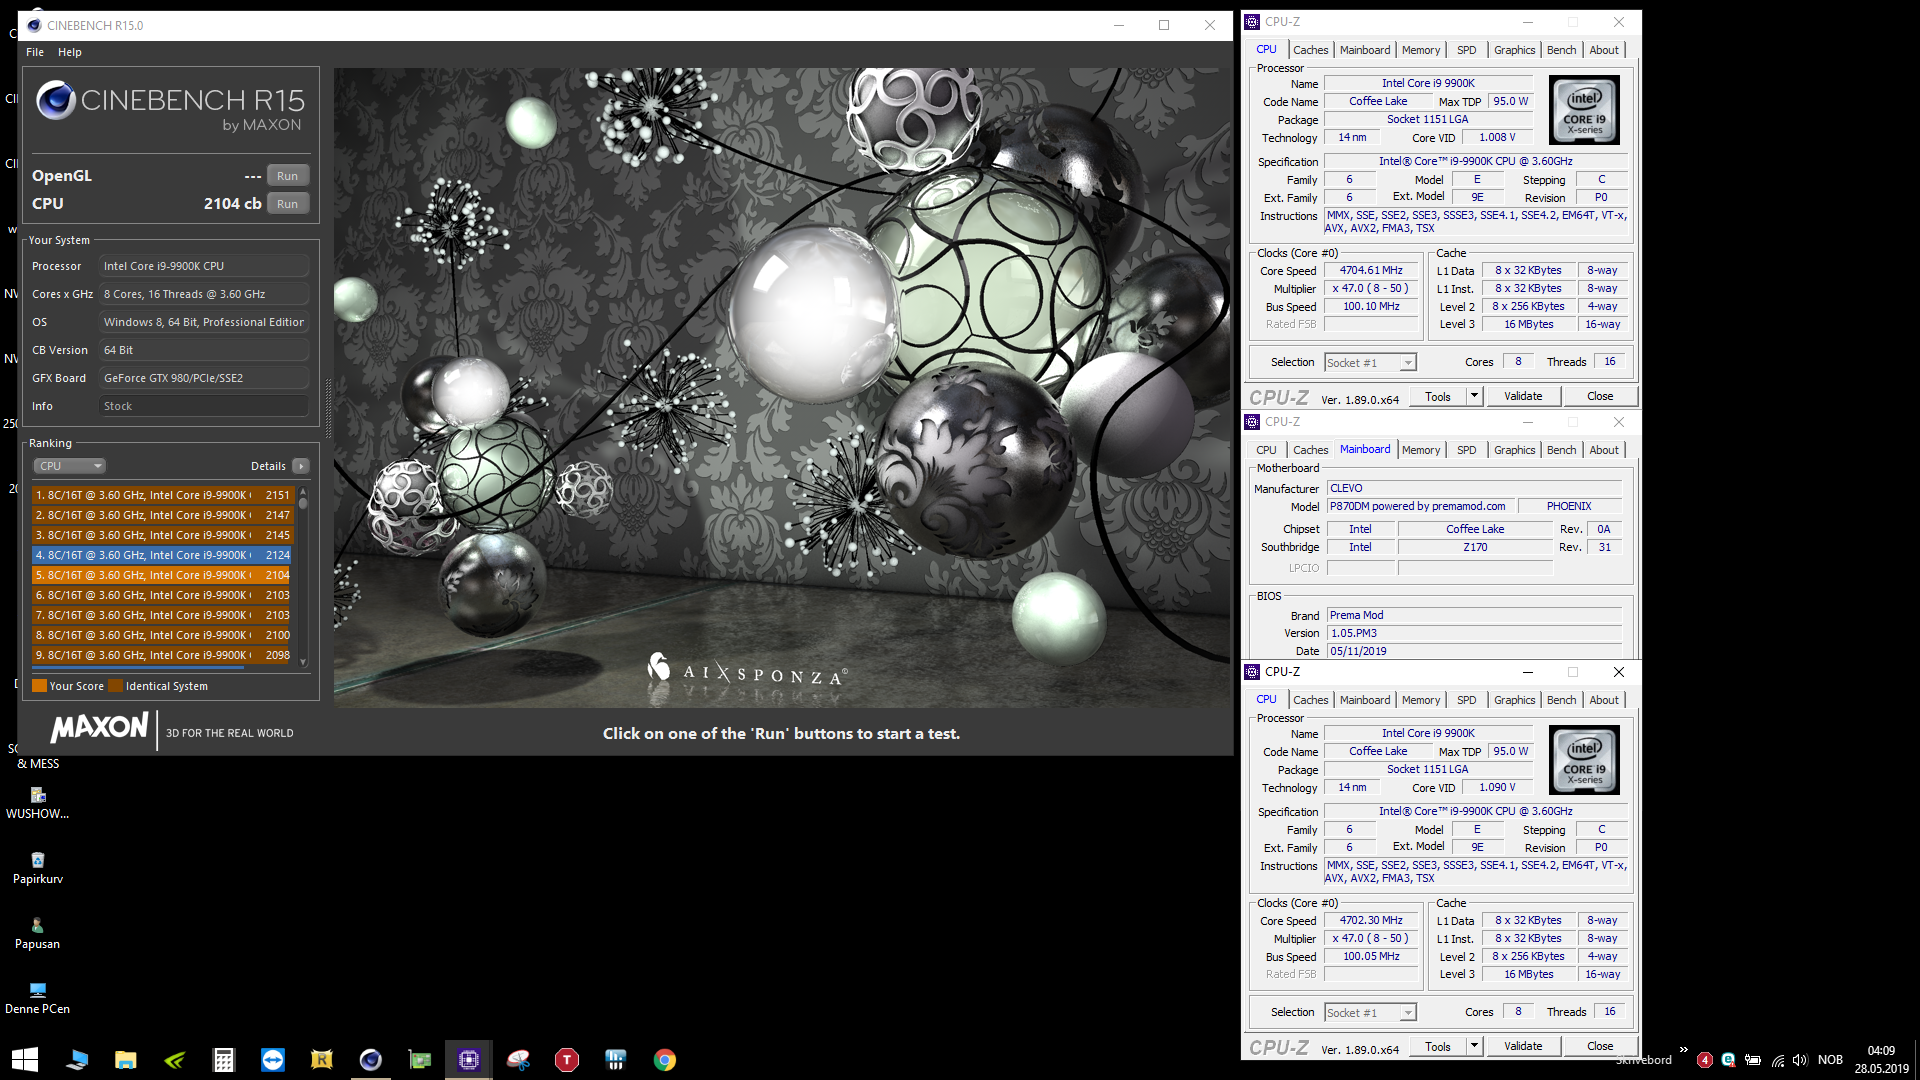This screenshot has width=1920, height=1080.
Task: Open the Ranking CPU dropdown
Action: click(70, 466)
